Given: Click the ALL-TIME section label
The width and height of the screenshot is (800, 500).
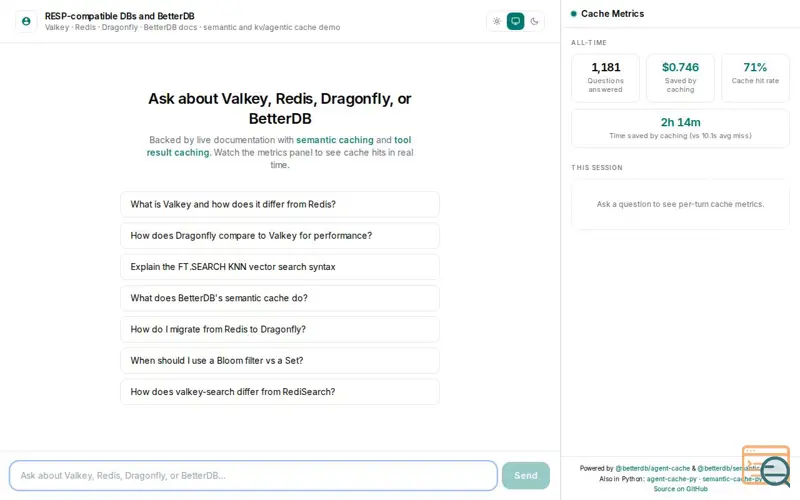Looking at the screenshot, I should 589,43.
